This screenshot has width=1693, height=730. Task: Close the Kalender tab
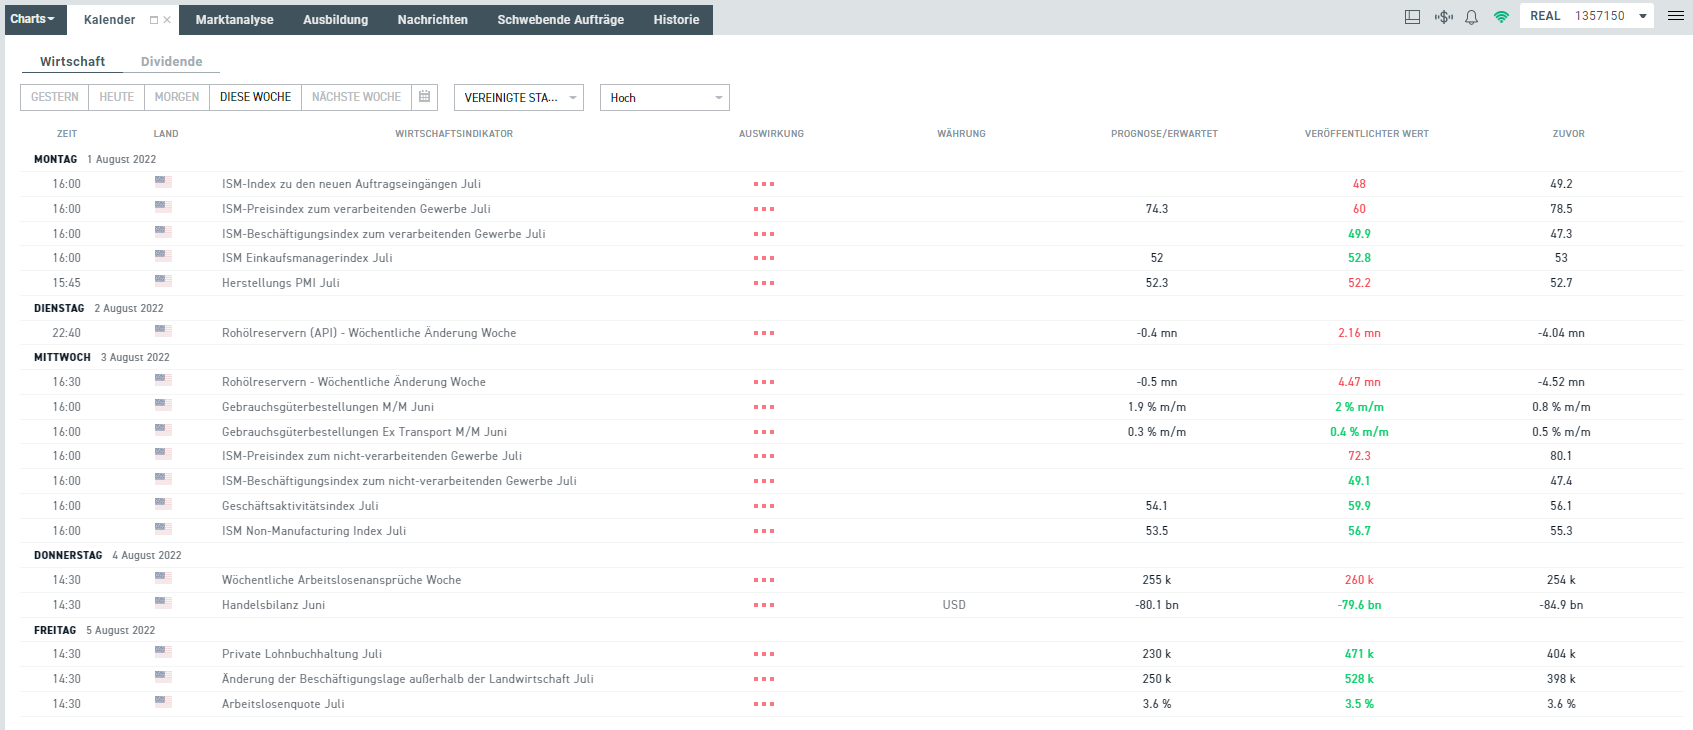coord(167,20)
